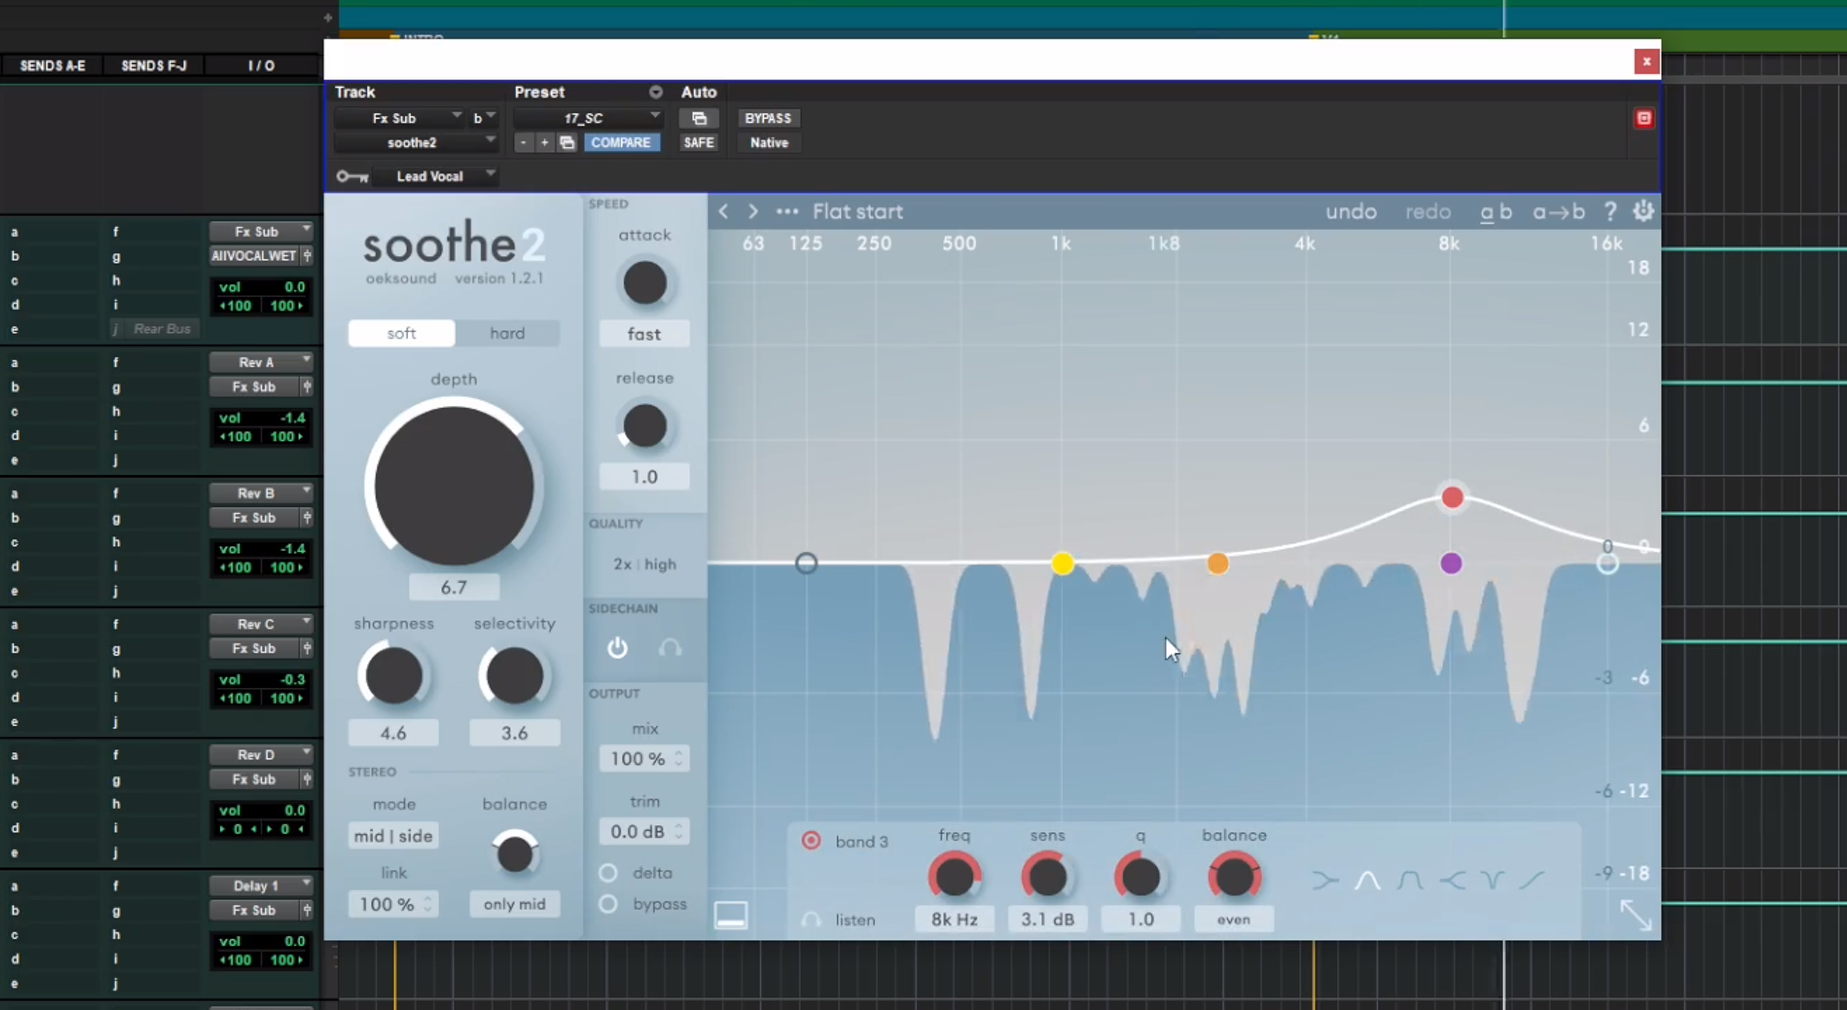
Task: Enable the soothe2 bypass radio button
Action: [608, 904]
